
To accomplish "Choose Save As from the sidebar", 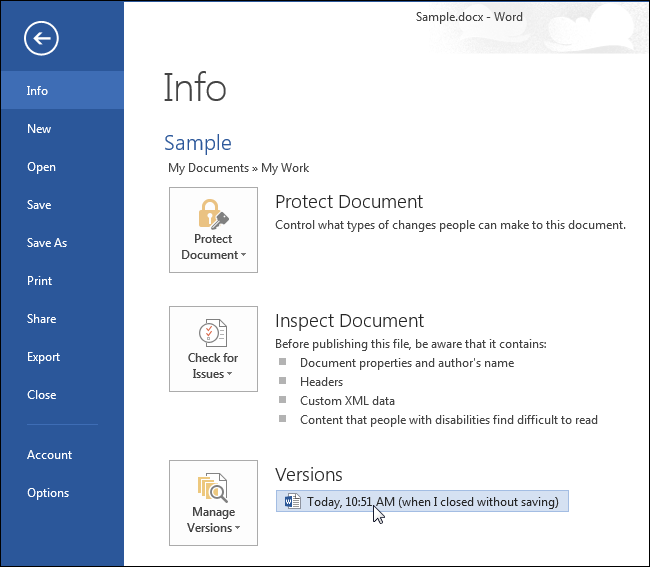I will (47, 243).
